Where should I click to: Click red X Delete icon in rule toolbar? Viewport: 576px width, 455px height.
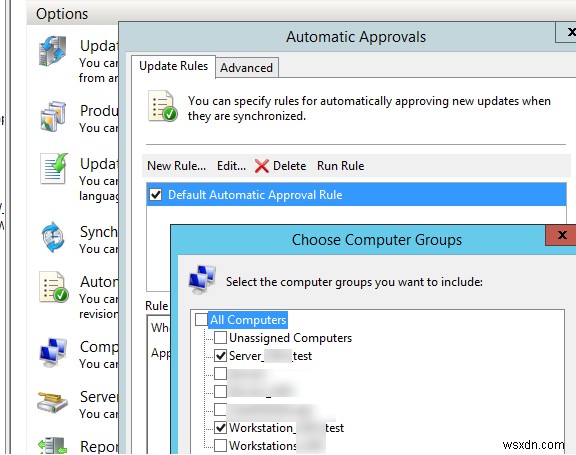[262, 166]
